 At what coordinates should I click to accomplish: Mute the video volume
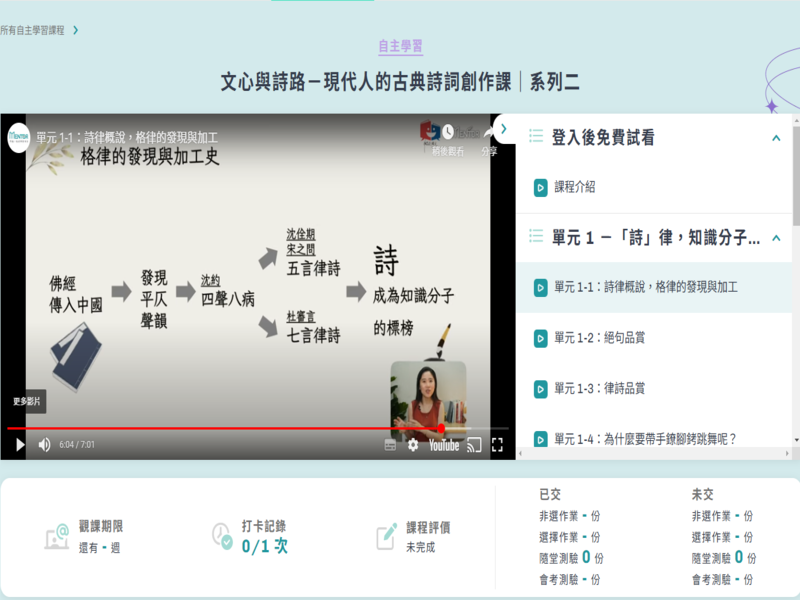[x=44, y=445]
